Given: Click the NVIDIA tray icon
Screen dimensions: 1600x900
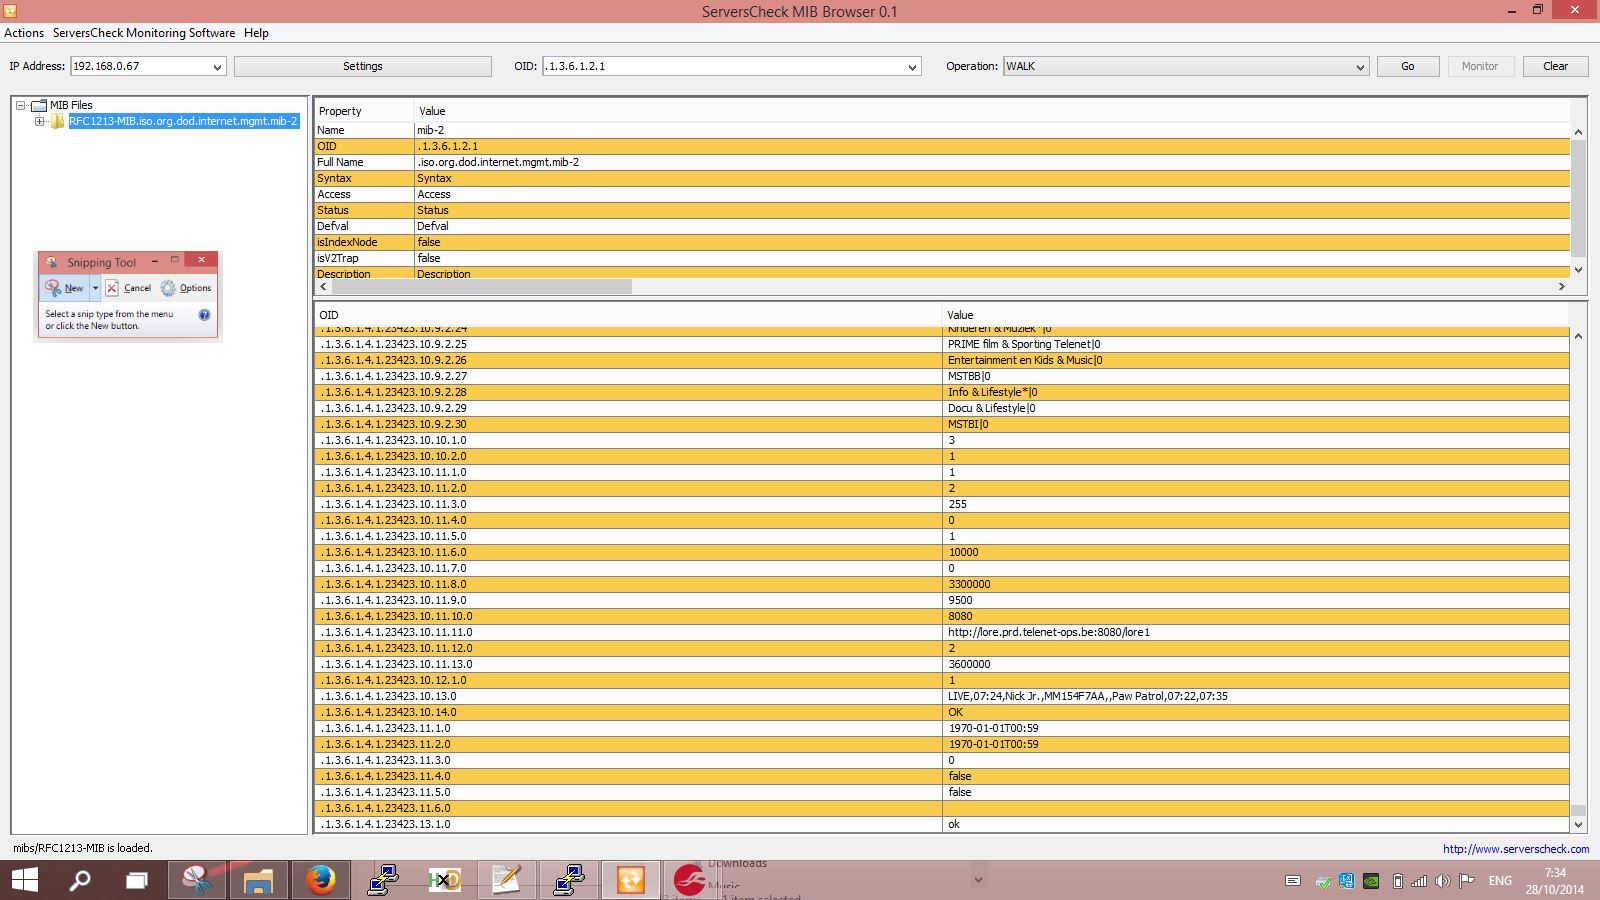Looking at the screenshot, I should click(1371, 881).
